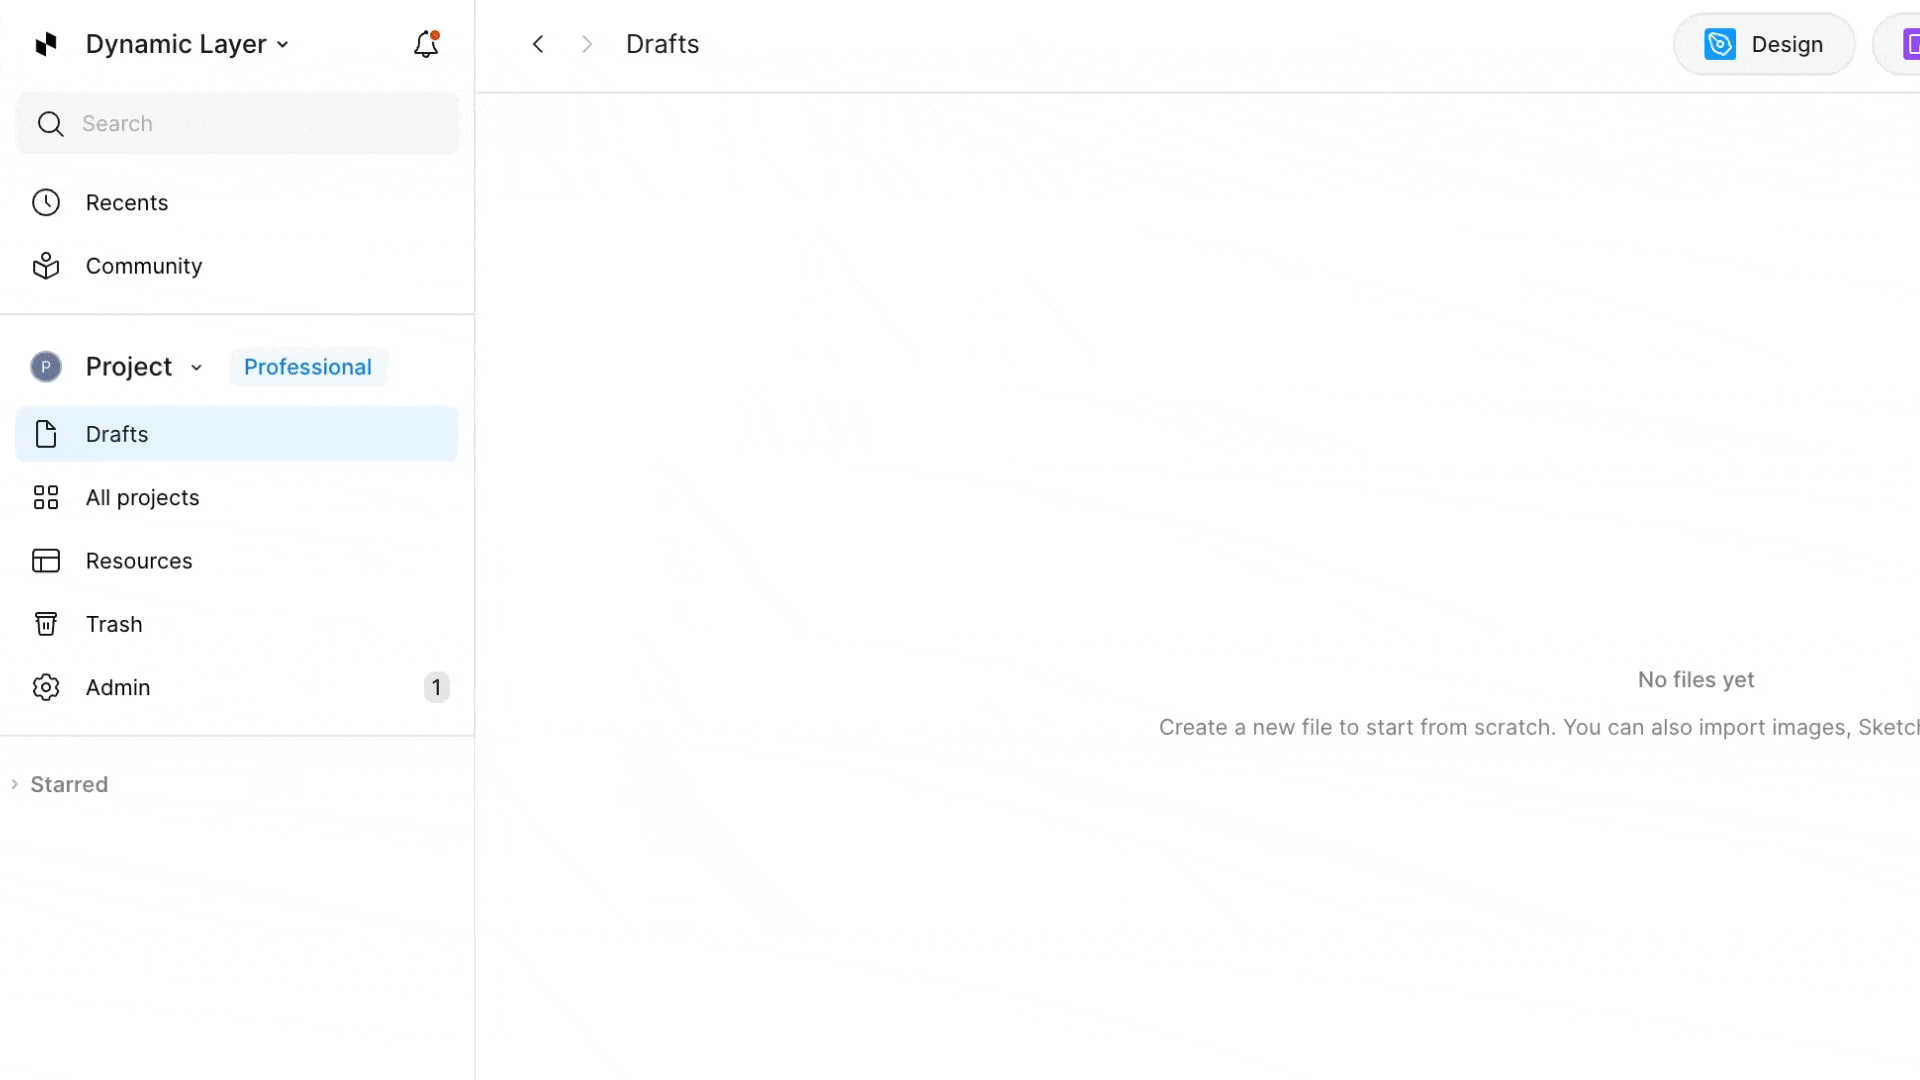1920x1080 pixels.
Task: Click the Project avatar P icon
Action: [46, 367]
